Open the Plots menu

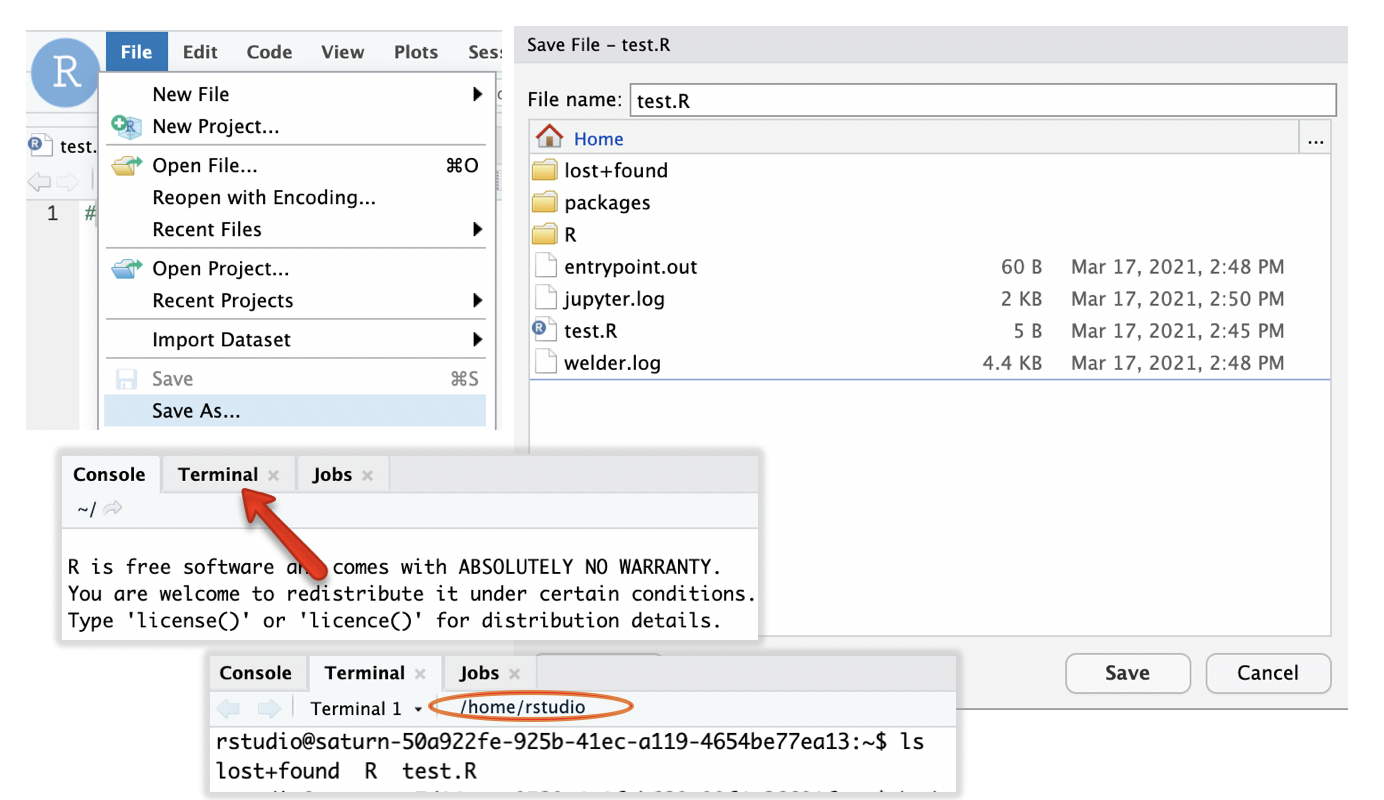416,52
